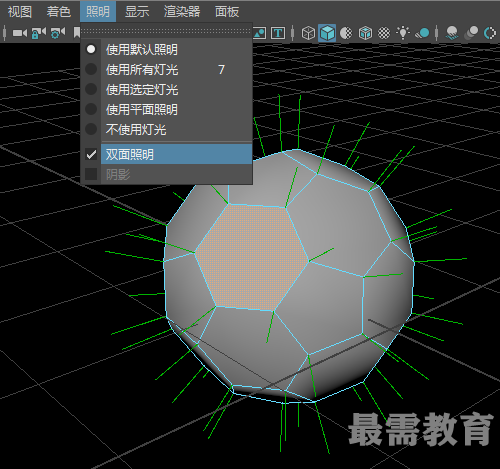This screenshot has width=500, height=469.
Task: Open the 面板 menu
Action: pos(227,12)
